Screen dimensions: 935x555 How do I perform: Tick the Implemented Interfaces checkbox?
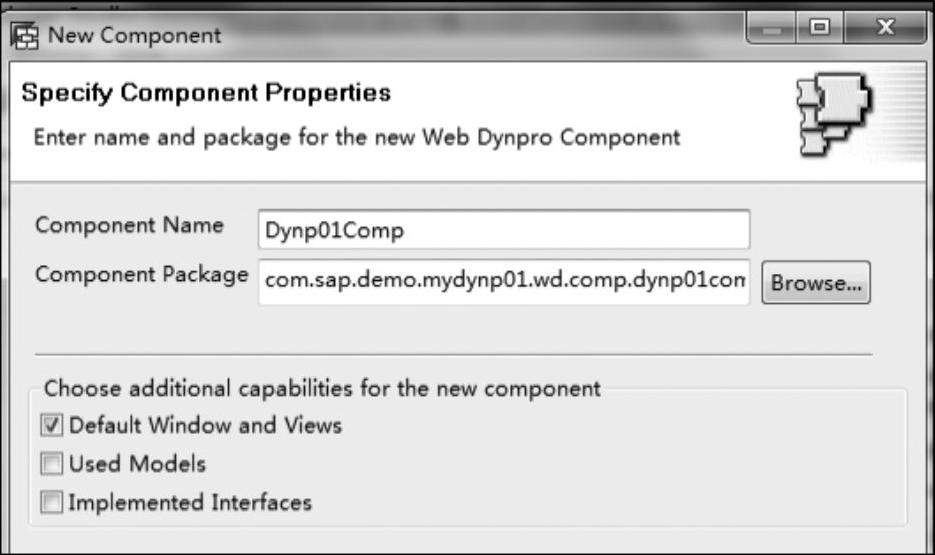coord(51,502)
